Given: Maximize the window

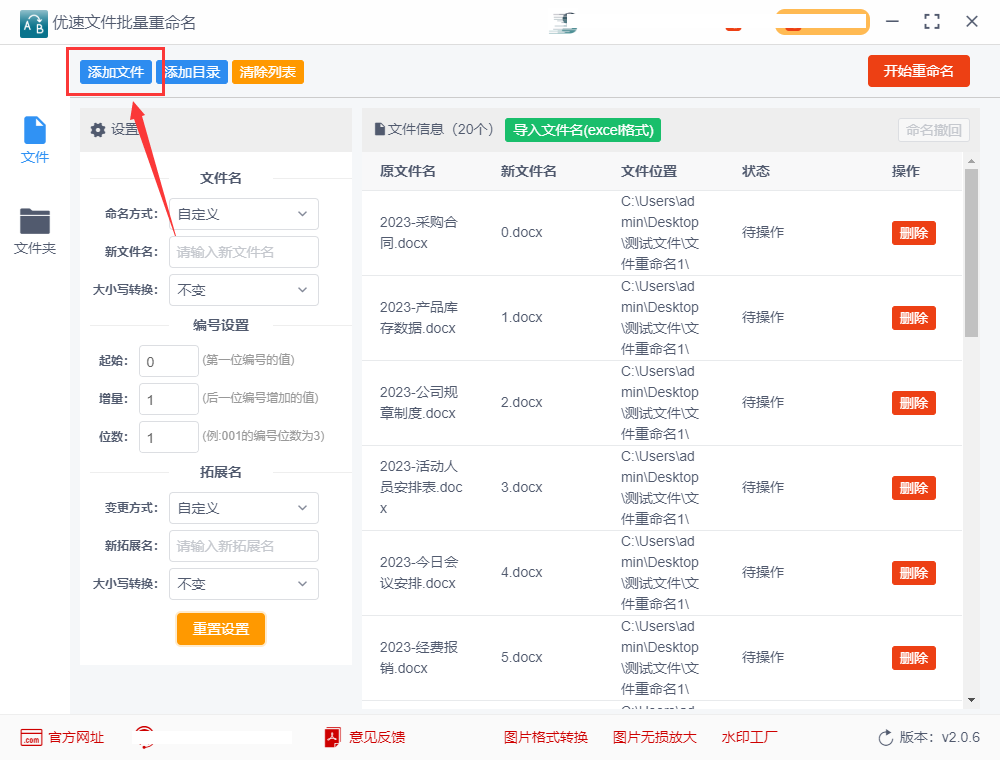Looking at the screenshot, I should (932, 22).
